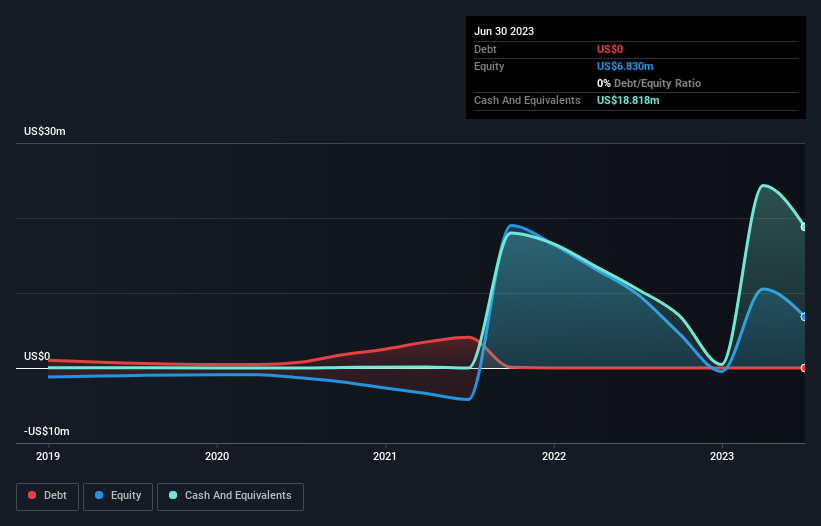
Task: Click the Debt label in the tooltip
Action: (485, 49)
